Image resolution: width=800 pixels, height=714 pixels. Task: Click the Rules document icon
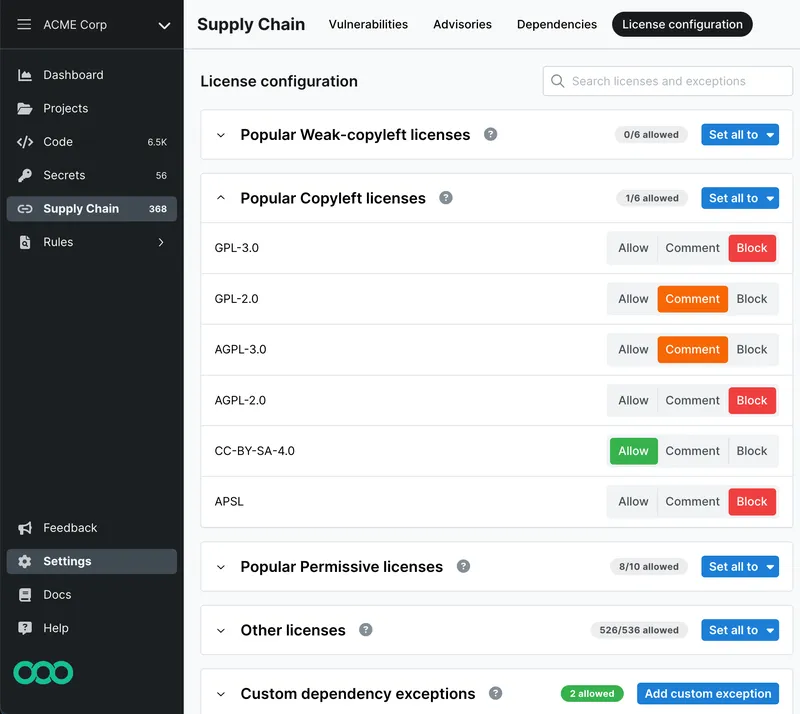[25, 242]
